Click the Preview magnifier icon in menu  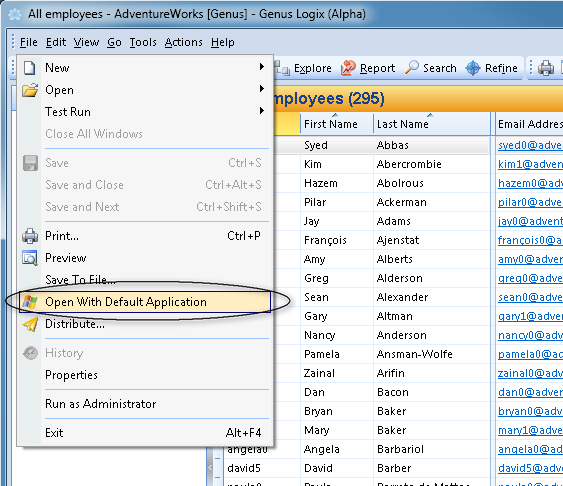coord(30,258)
